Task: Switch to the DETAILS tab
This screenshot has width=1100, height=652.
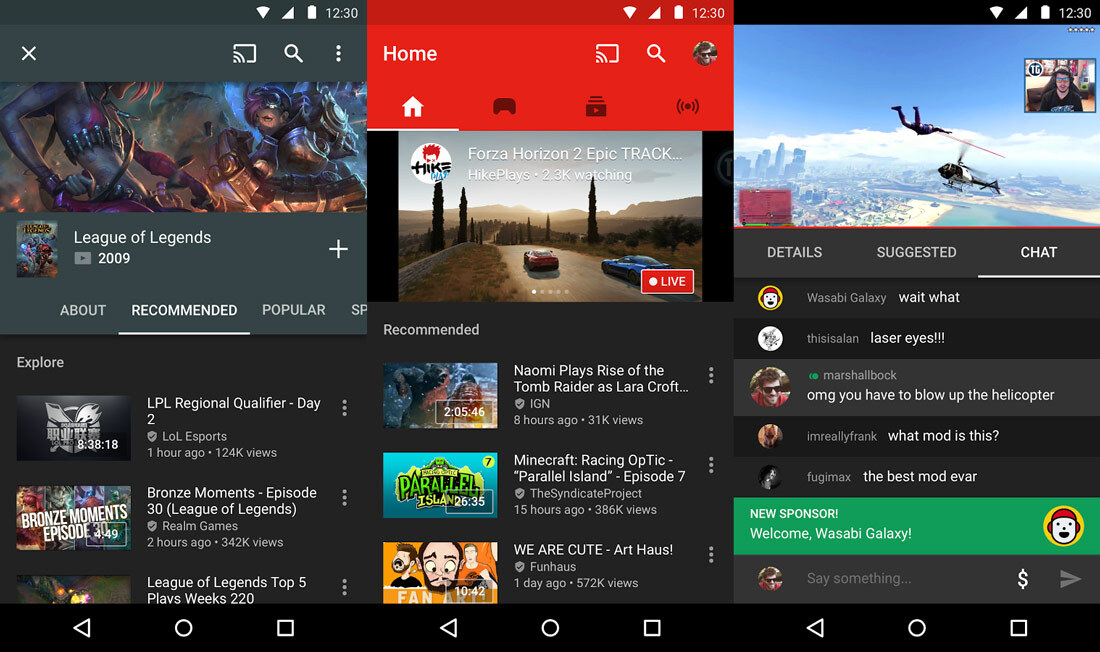Action: [794, 252]
